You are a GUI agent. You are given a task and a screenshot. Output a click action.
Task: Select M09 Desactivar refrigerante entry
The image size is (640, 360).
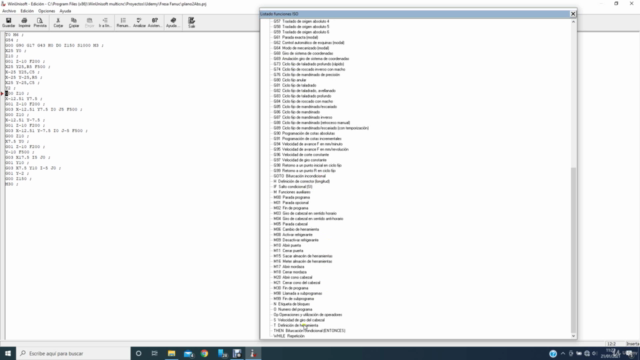point(296,240)
